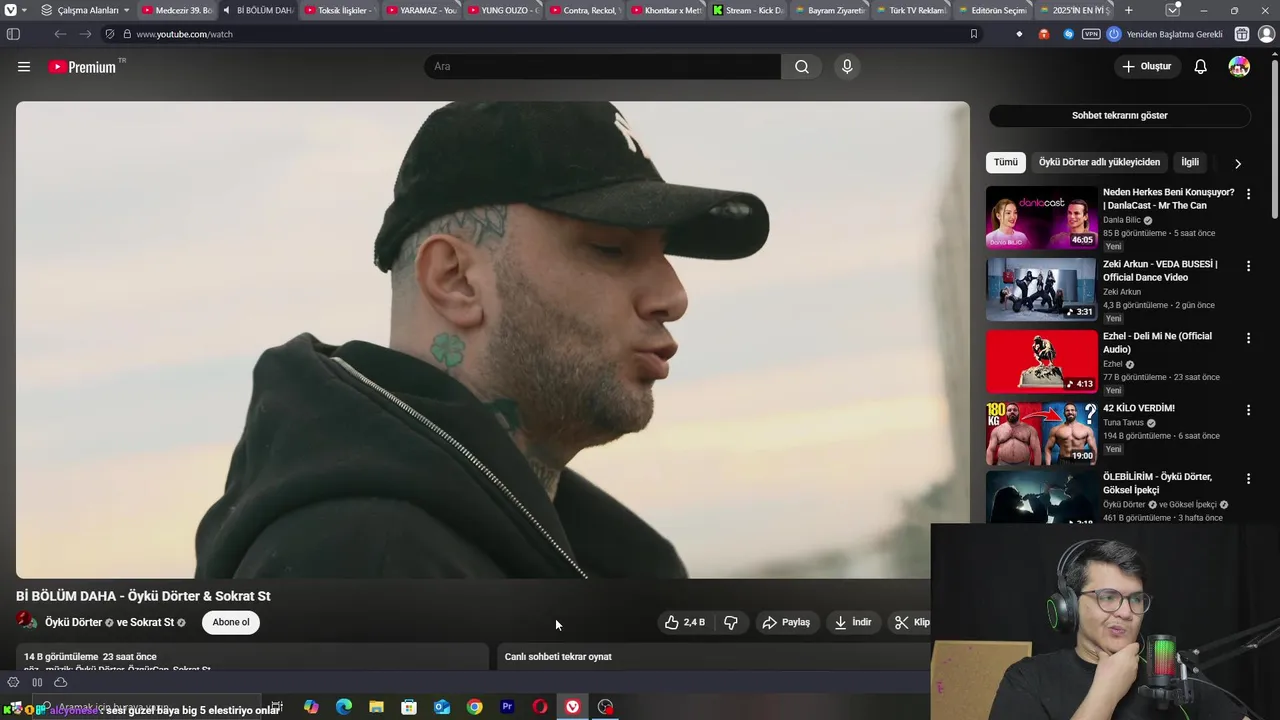Switch to the Medcezir 39. Bö tab
Viewport: 1280px width, 720px height.
point(176,10)
